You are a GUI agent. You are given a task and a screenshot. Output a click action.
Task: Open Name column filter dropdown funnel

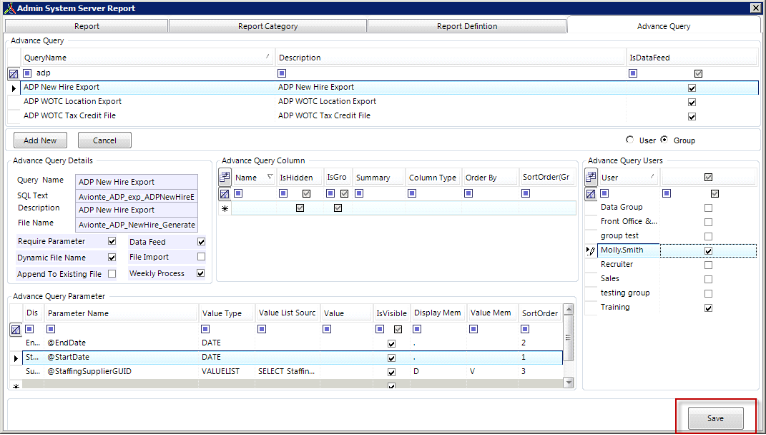(270, 176)
